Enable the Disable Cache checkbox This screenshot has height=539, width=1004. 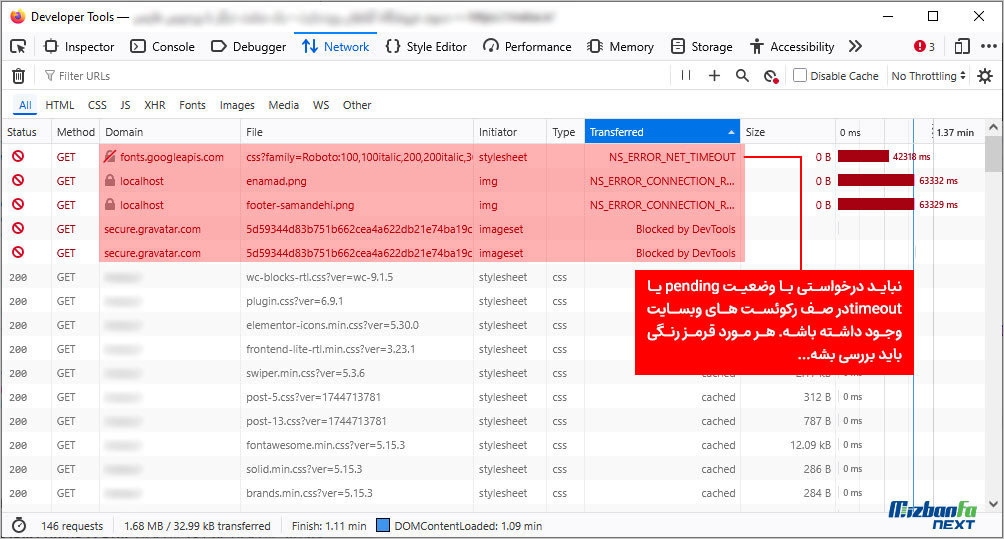[799, 76]
